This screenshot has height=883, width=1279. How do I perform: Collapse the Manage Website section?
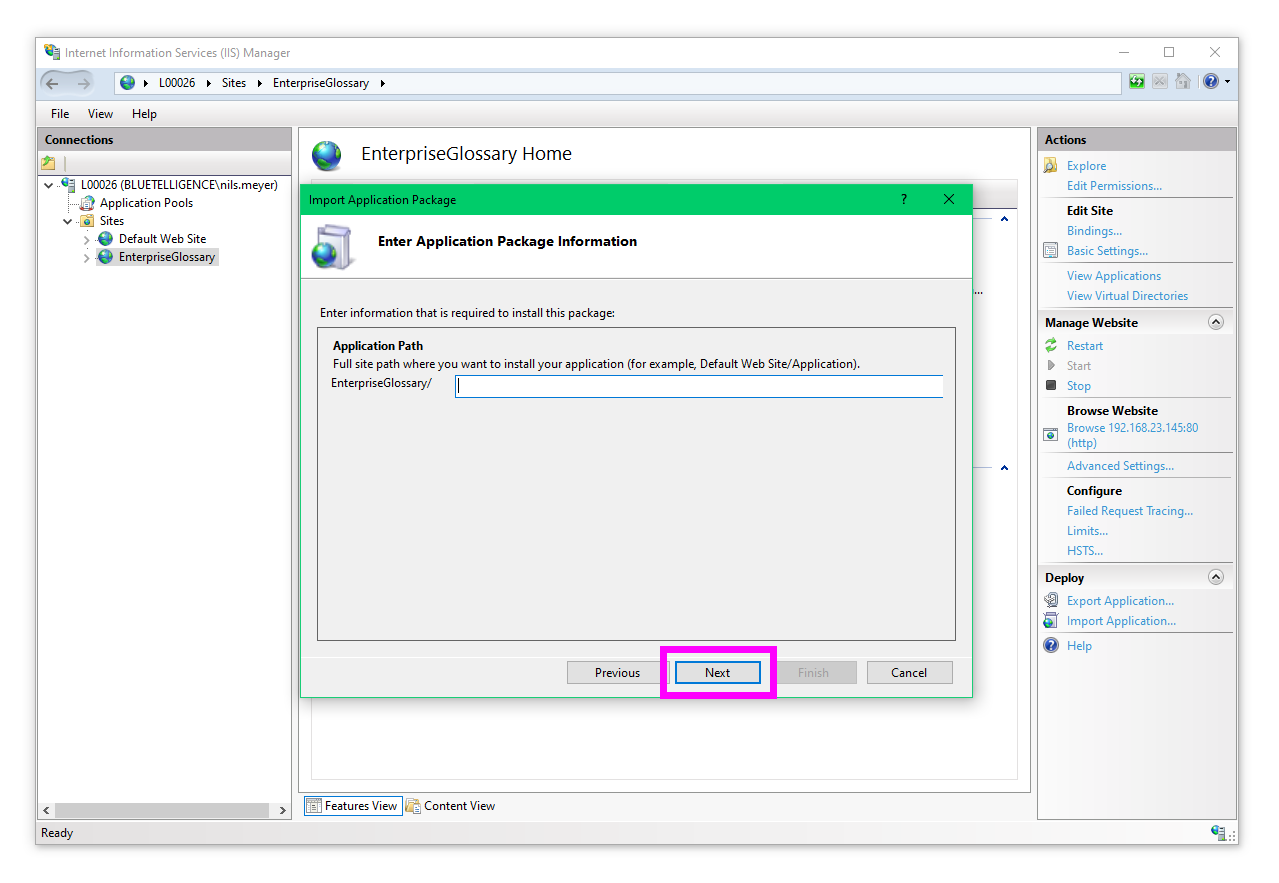coord(1216,322)
